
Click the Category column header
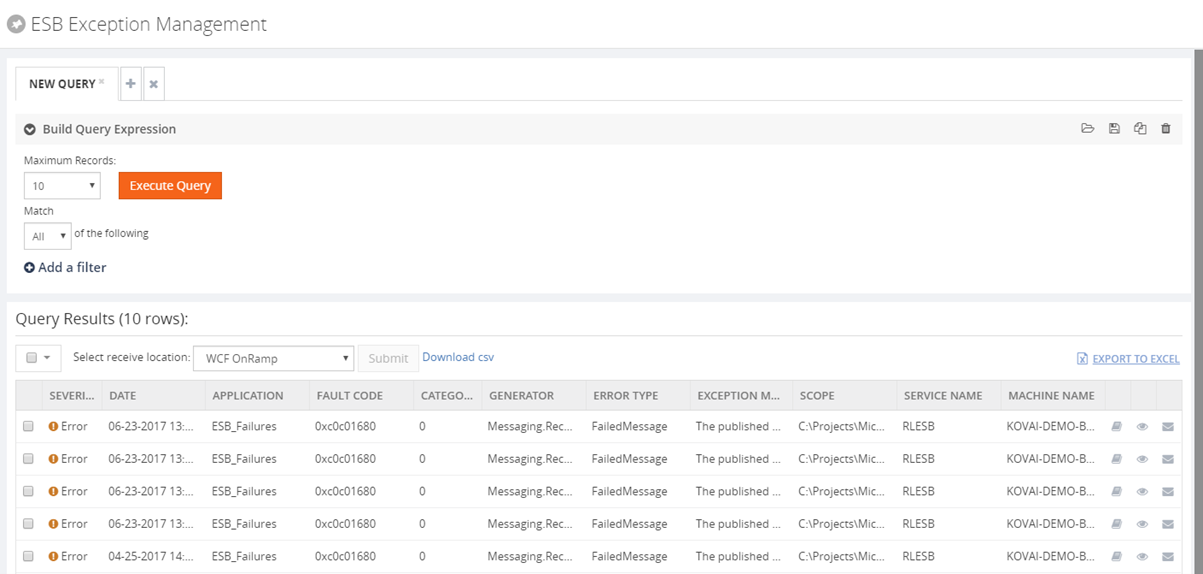[447, 396]
